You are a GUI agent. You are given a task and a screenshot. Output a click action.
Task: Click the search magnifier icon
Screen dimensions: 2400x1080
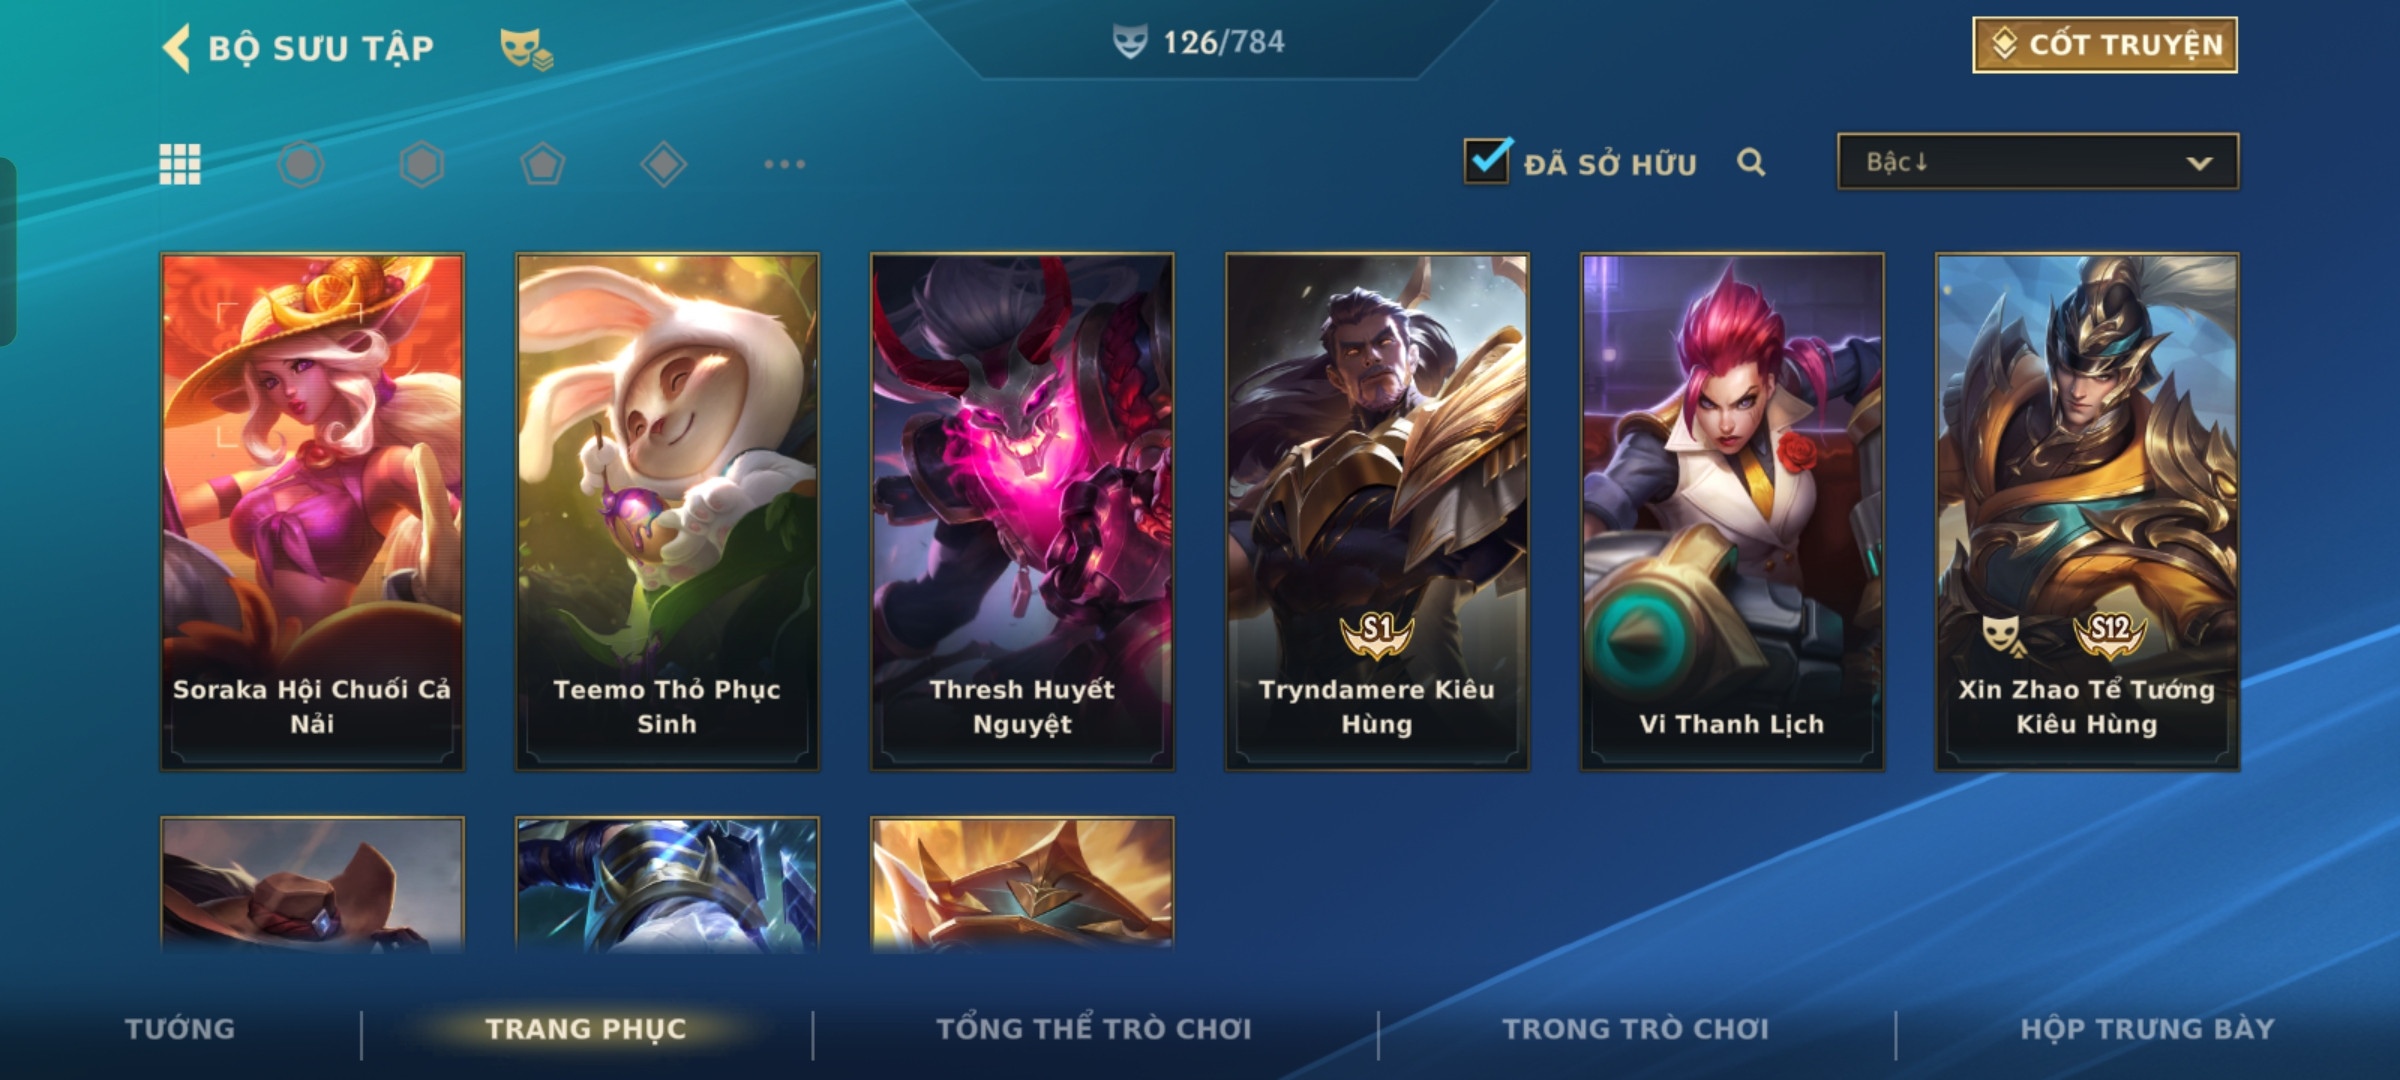pos(1751,162)
